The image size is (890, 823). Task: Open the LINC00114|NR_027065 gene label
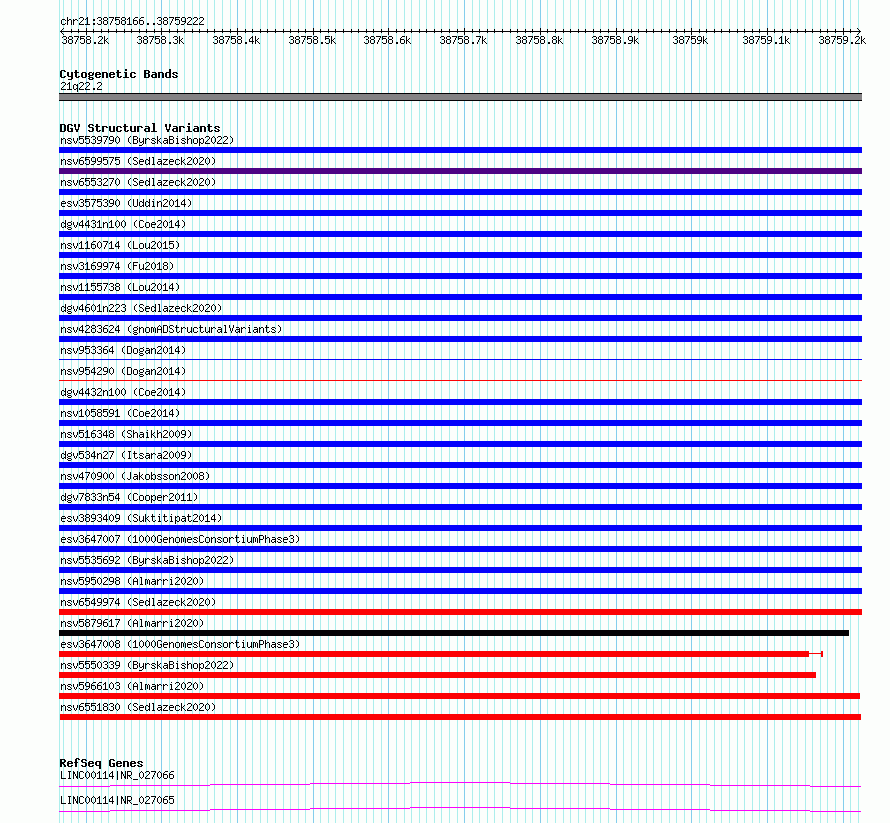[117, 800]
